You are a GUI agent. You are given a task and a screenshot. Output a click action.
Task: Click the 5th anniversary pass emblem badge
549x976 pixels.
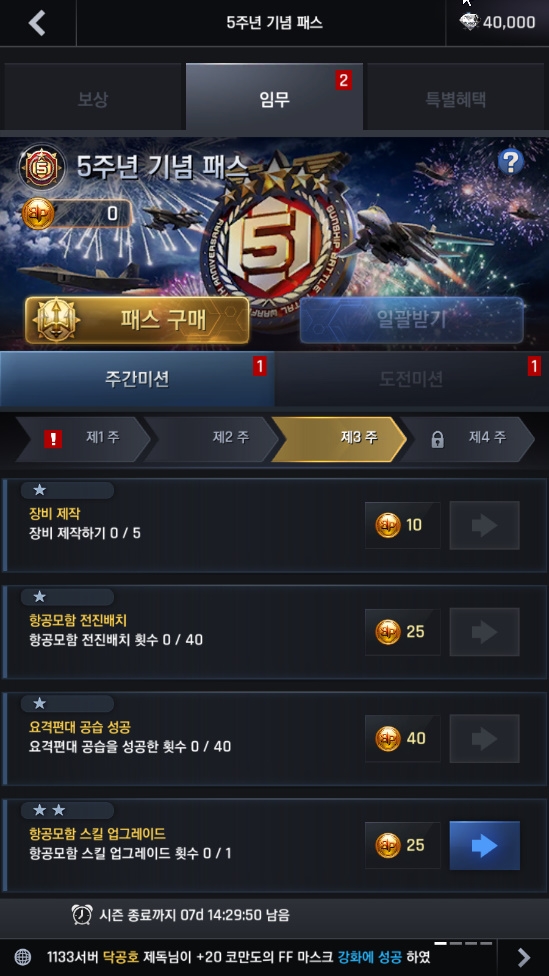click(x=42, y=166)
